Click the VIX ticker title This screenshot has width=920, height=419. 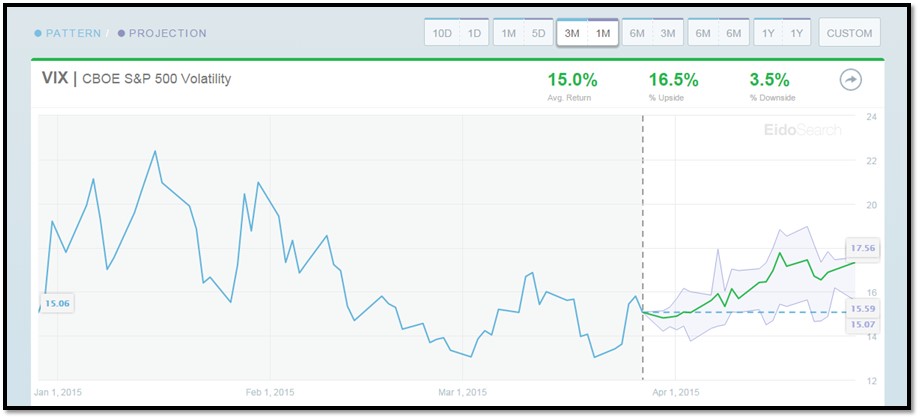click(55, 78)
